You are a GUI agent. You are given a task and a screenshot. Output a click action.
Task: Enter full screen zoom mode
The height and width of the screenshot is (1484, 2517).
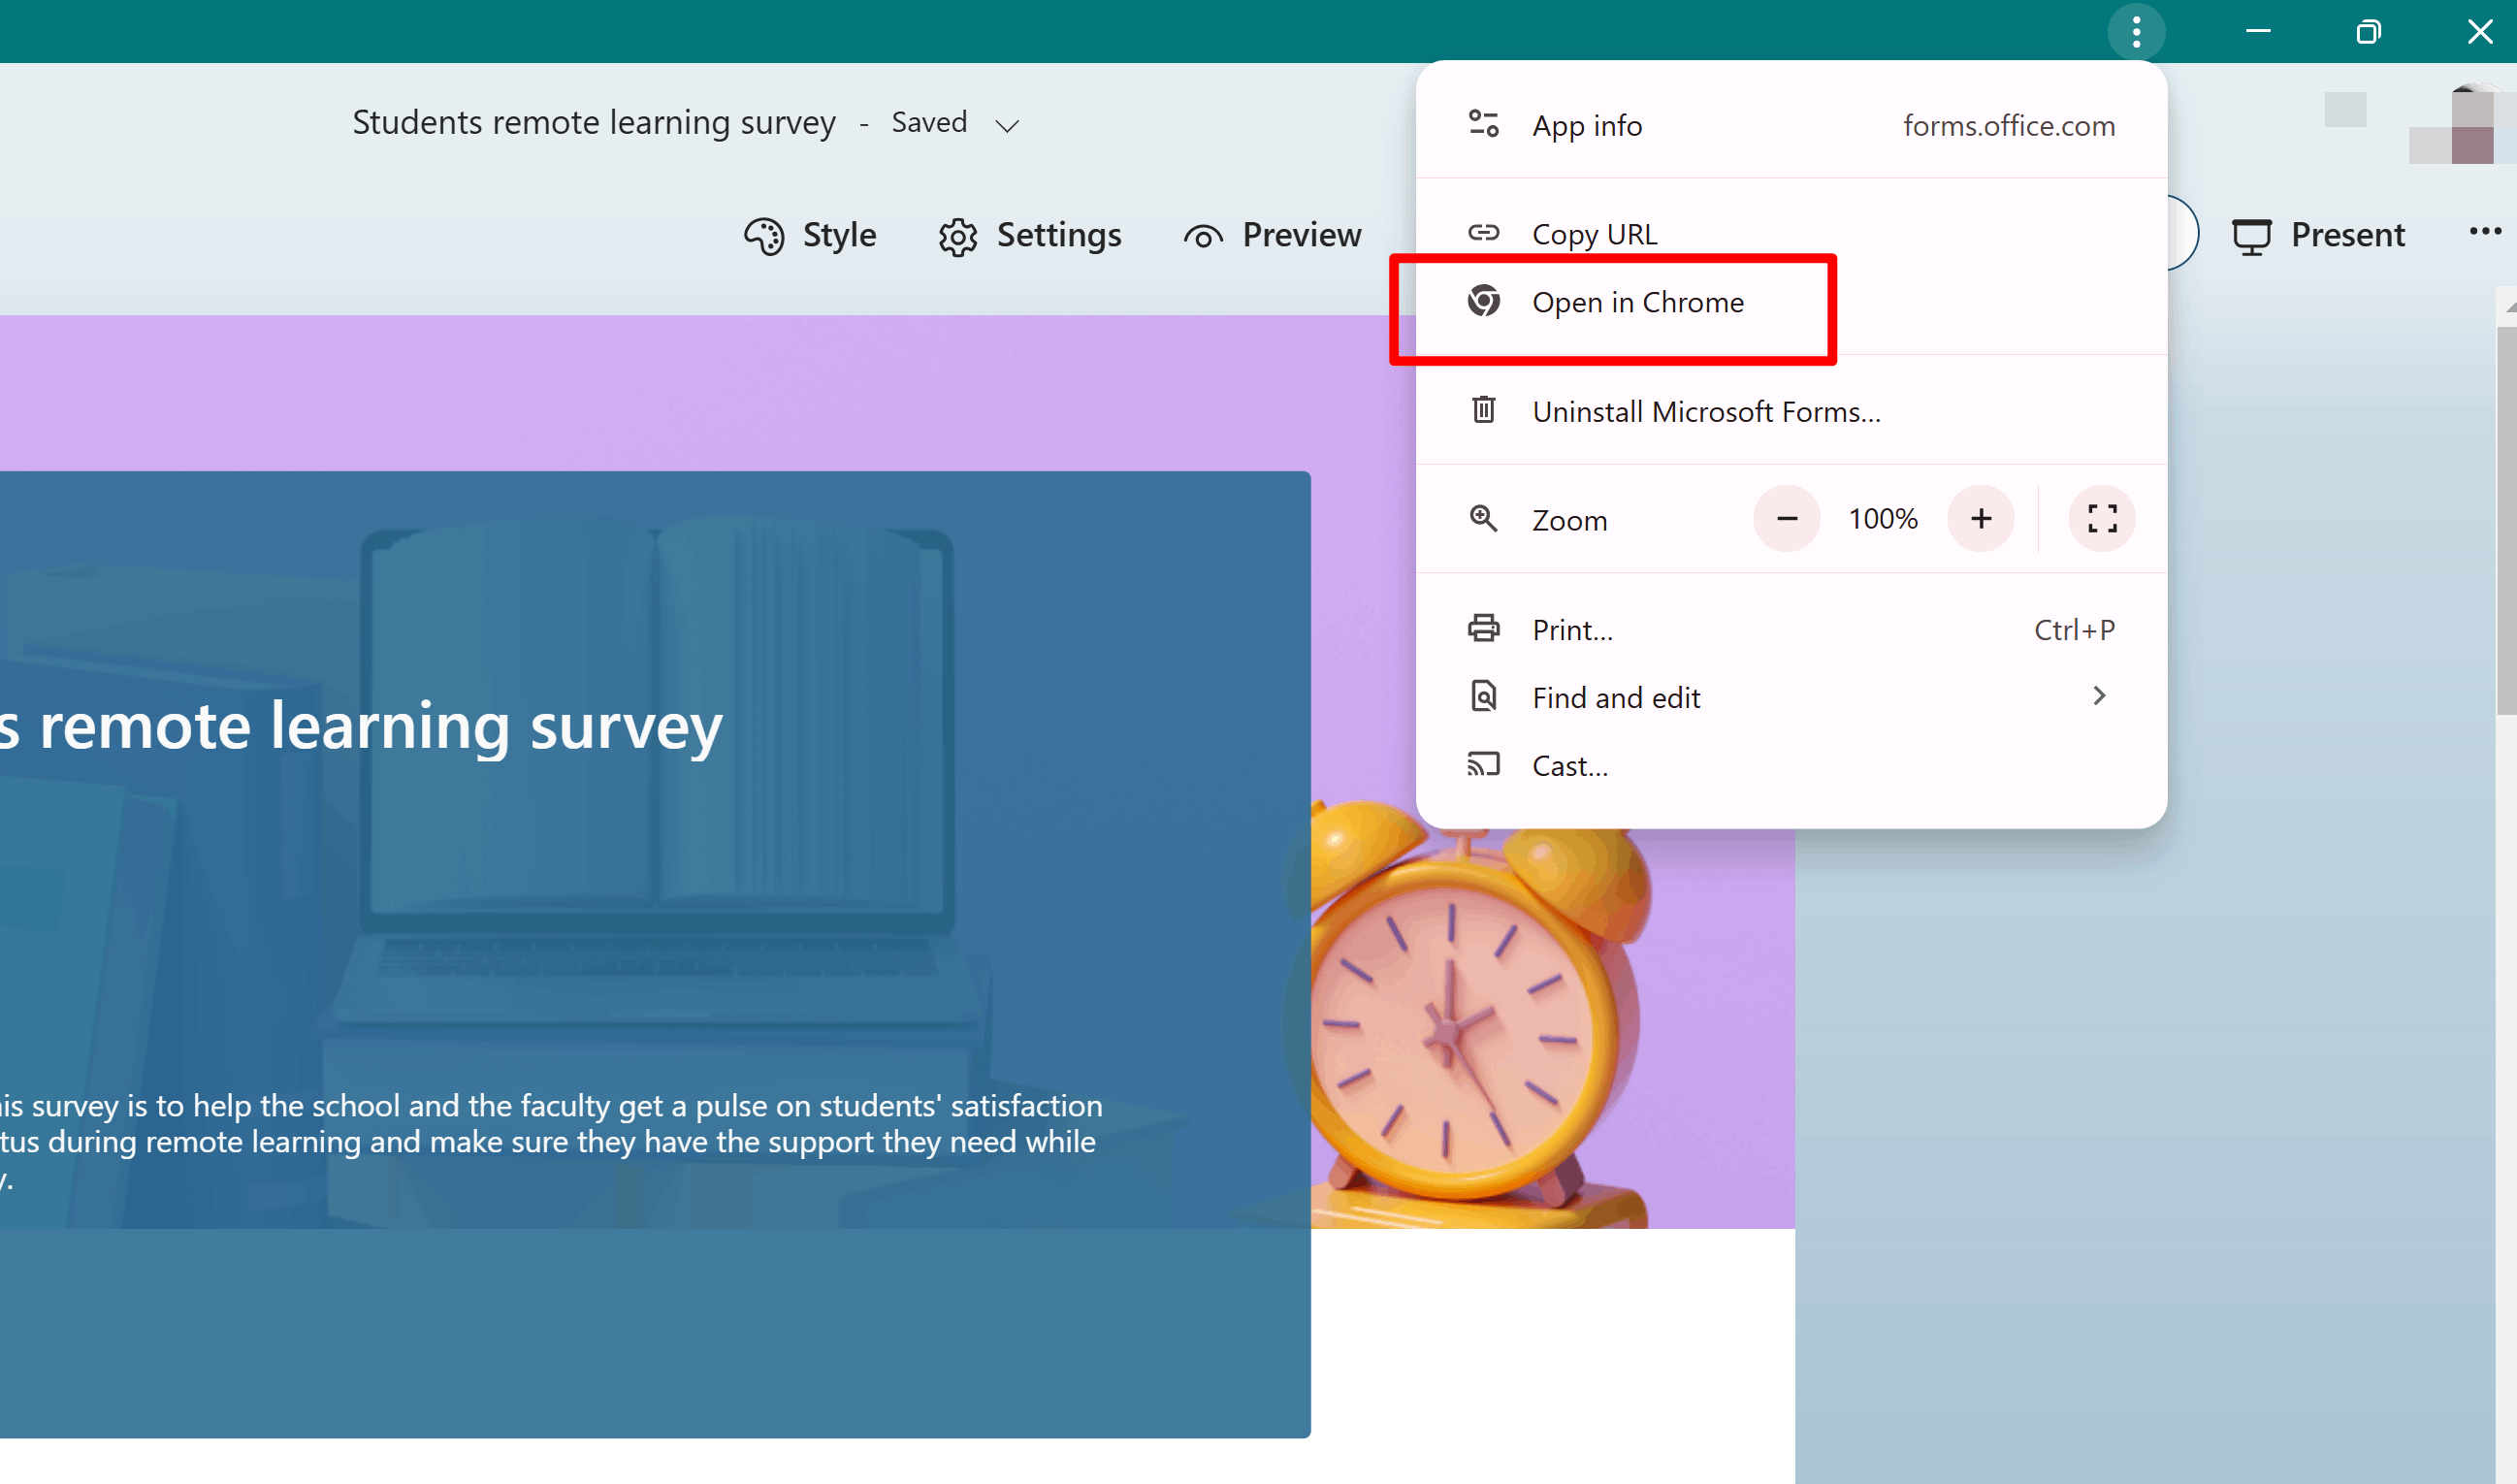2101,519
